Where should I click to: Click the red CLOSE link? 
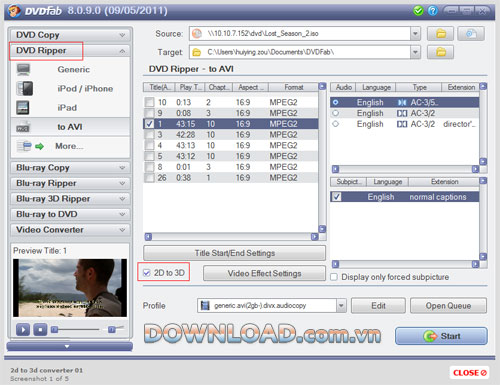(469, 373)
